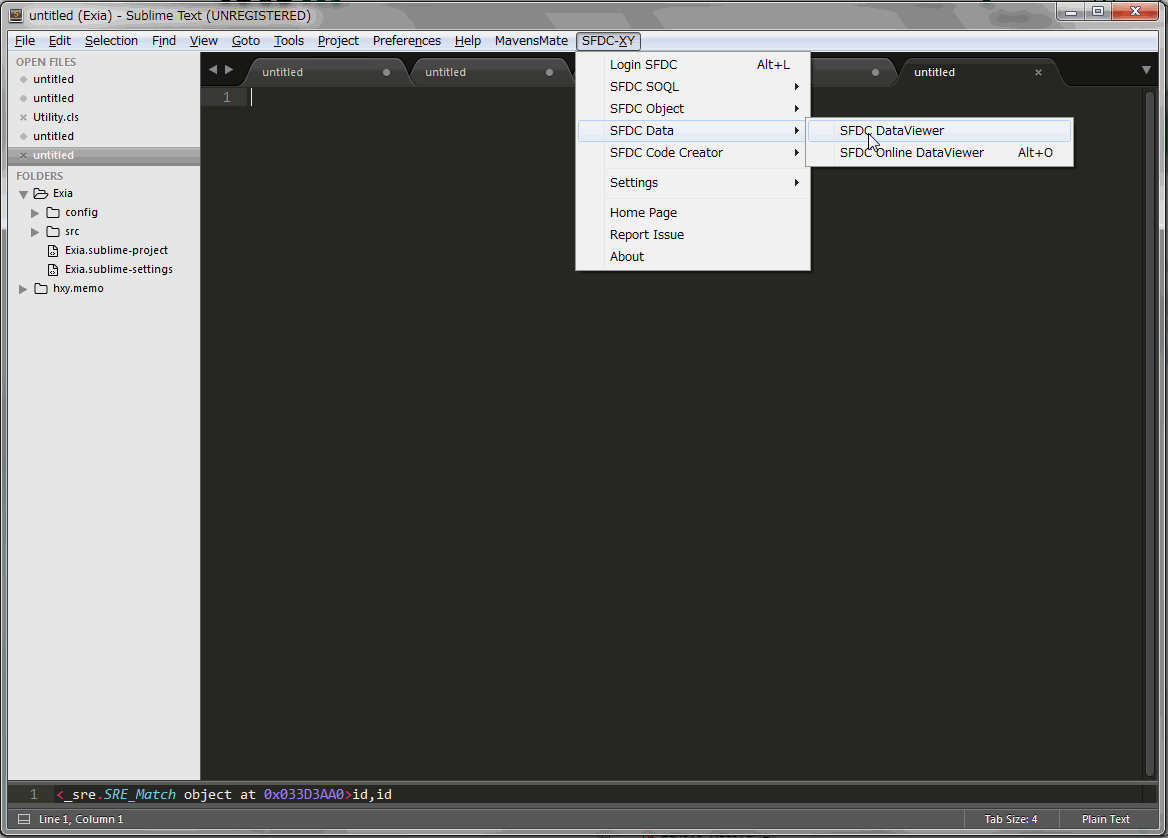1168x838 pixels.
Task: Open the Preferences menu
Action: point(407,41)
